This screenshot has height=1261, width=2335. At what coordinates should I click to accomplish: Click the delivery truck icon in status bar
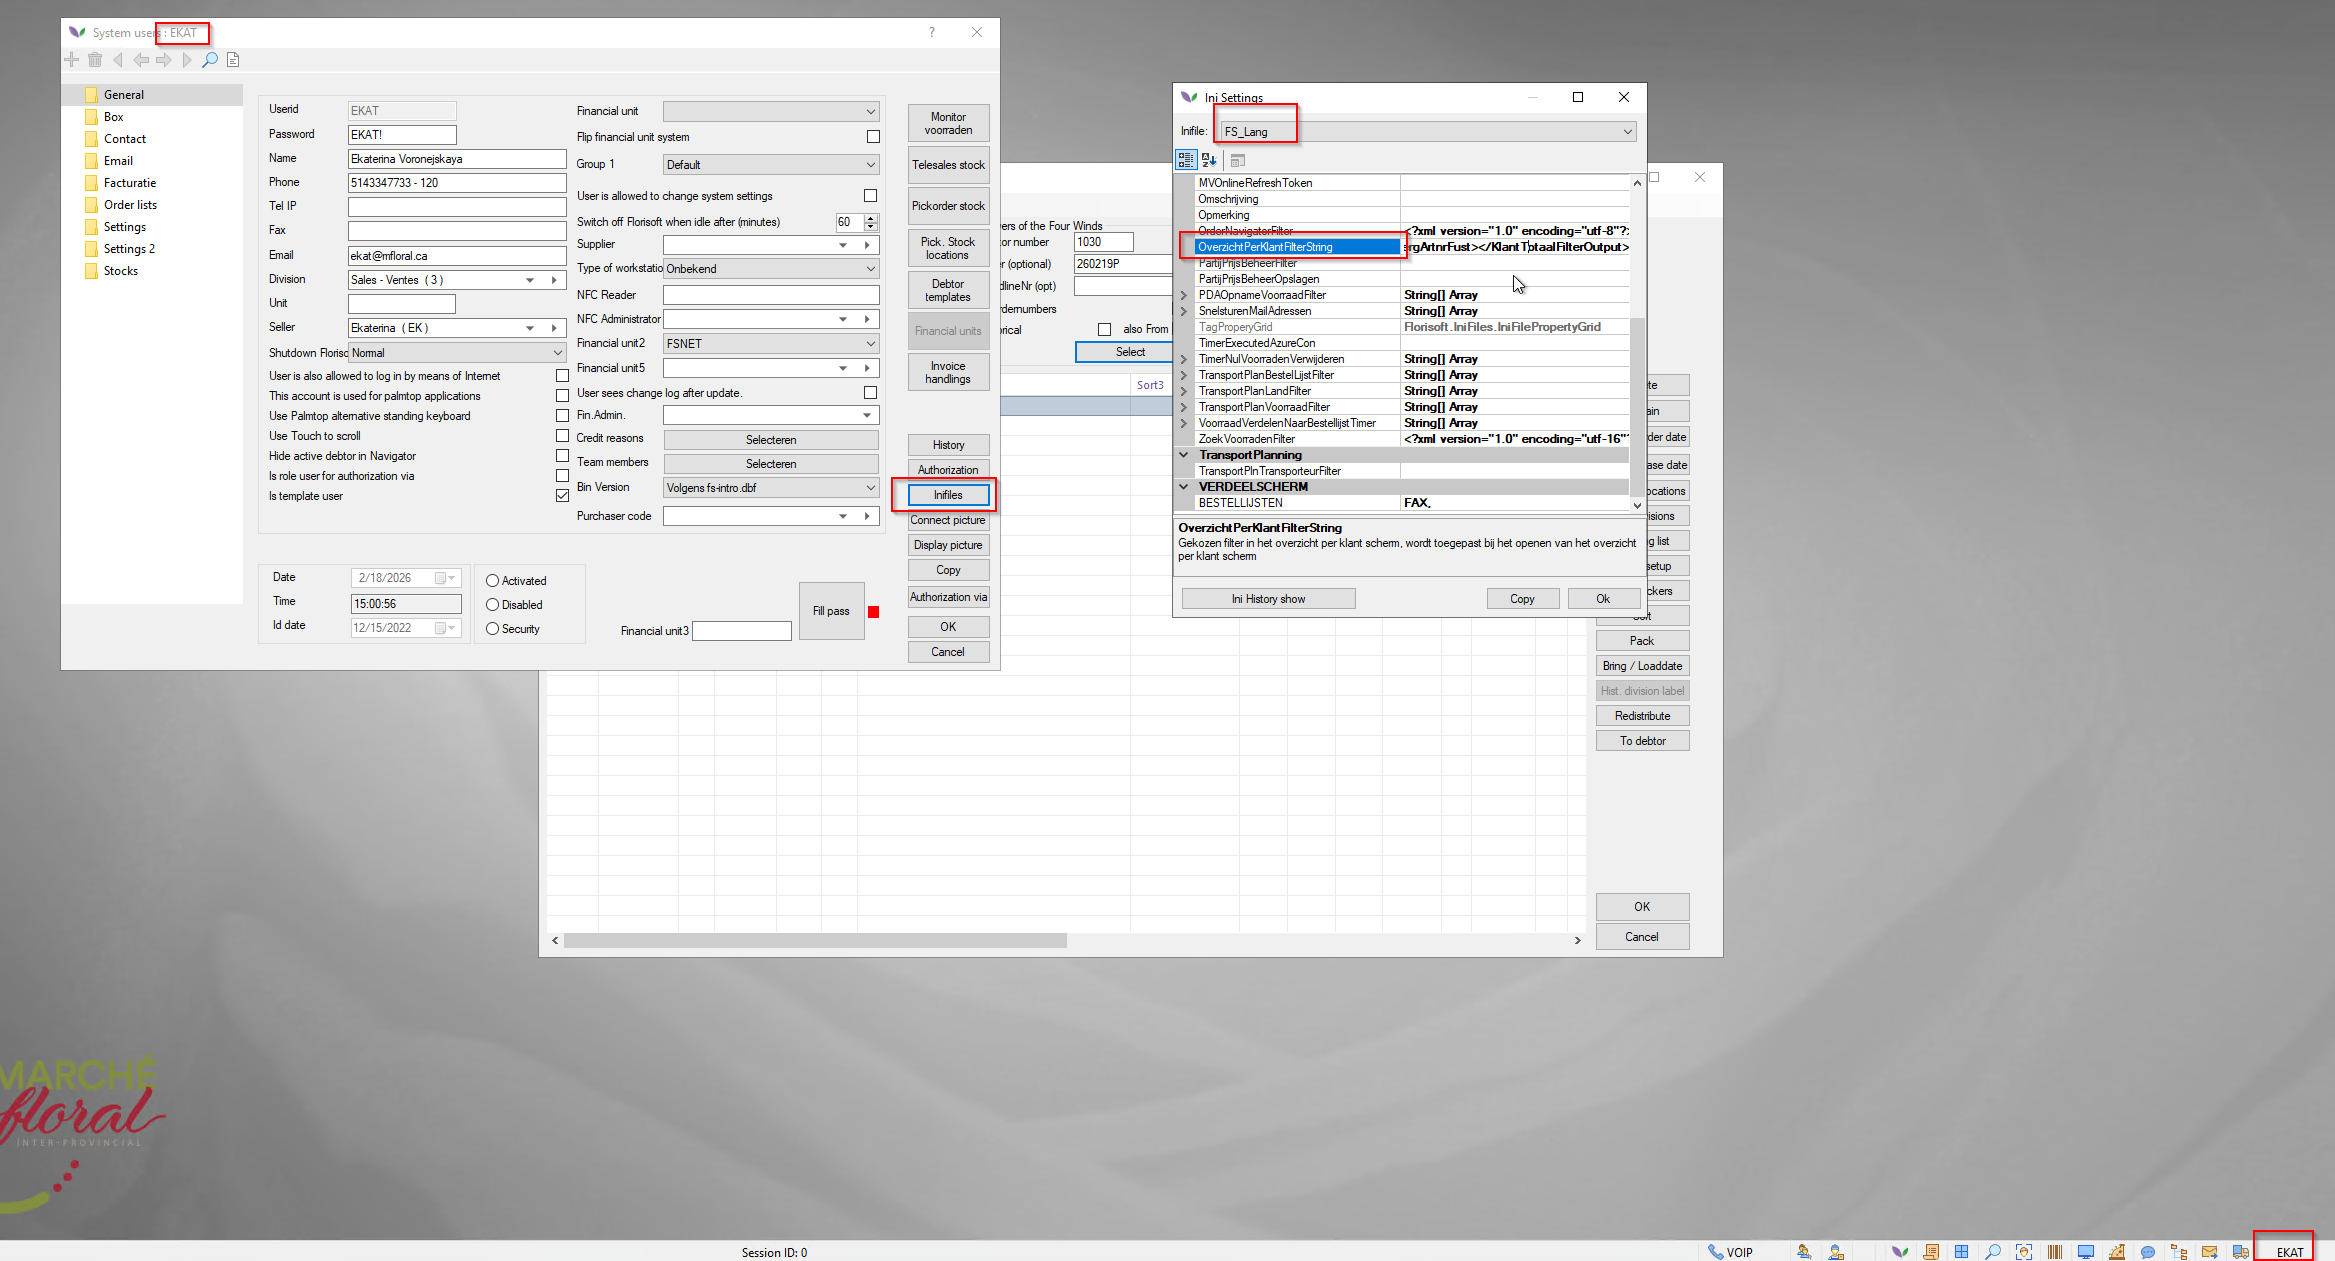[2241, 1252]
